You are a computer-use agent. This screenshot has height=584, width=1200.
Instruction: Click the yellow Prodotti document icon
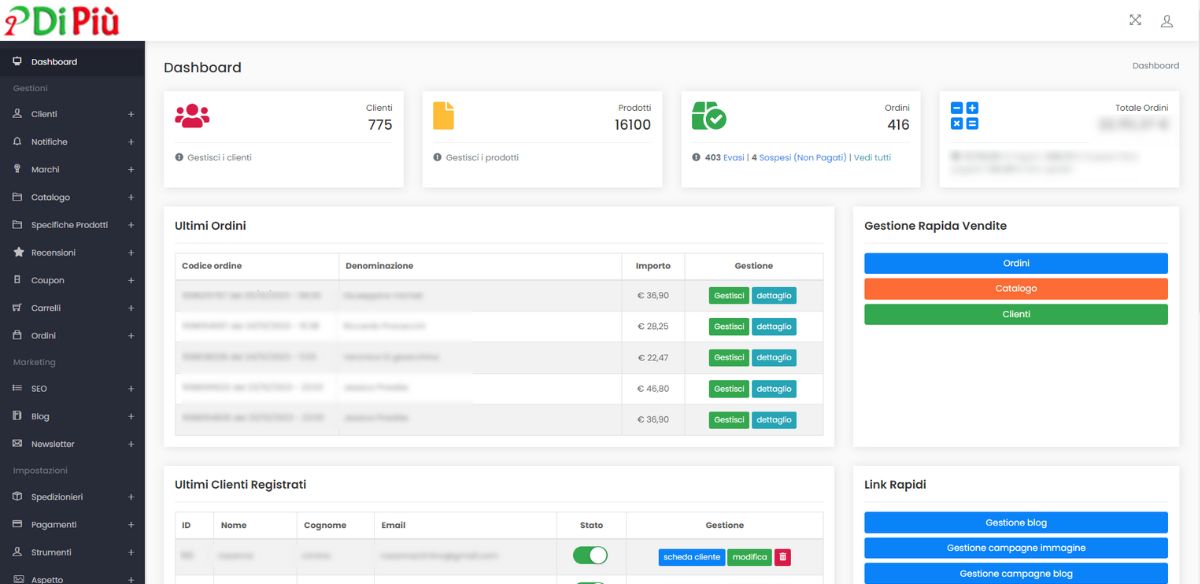(x=443, y=116)
